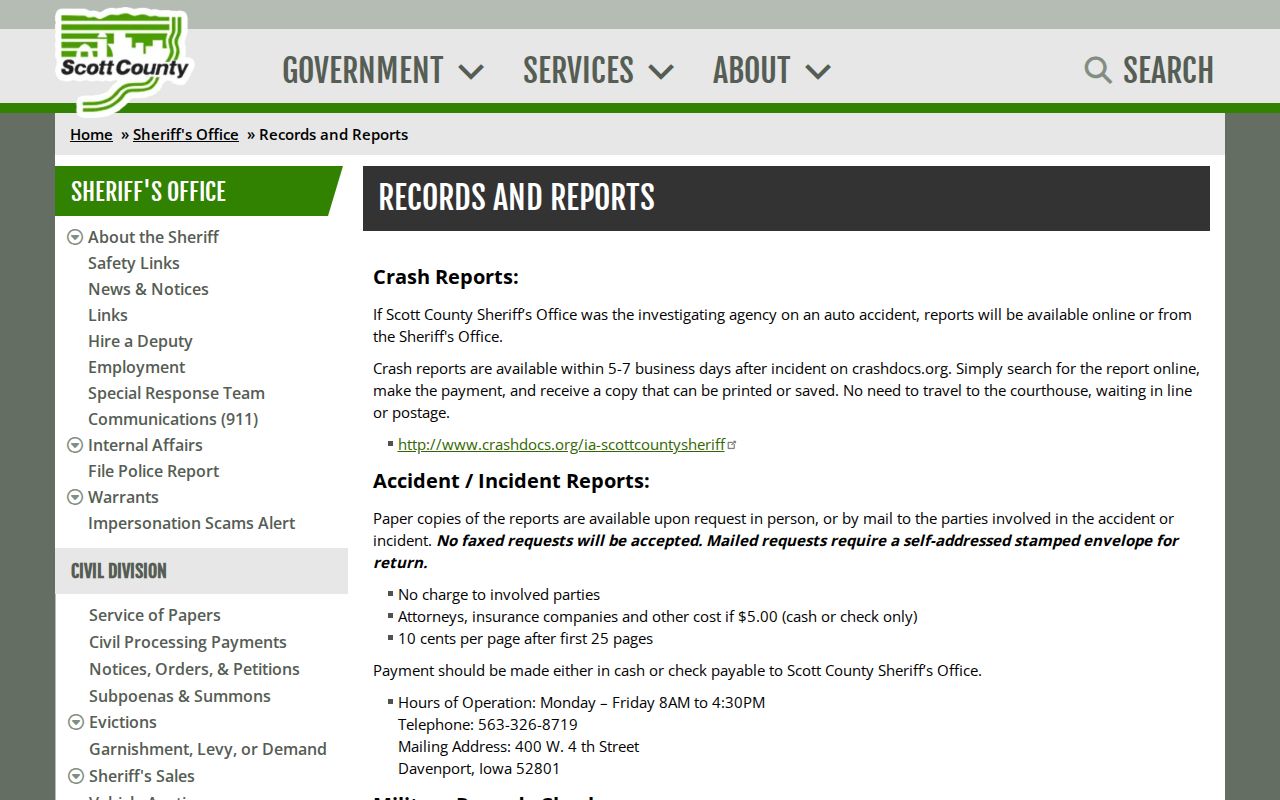View the Special Response Team page

176,393
